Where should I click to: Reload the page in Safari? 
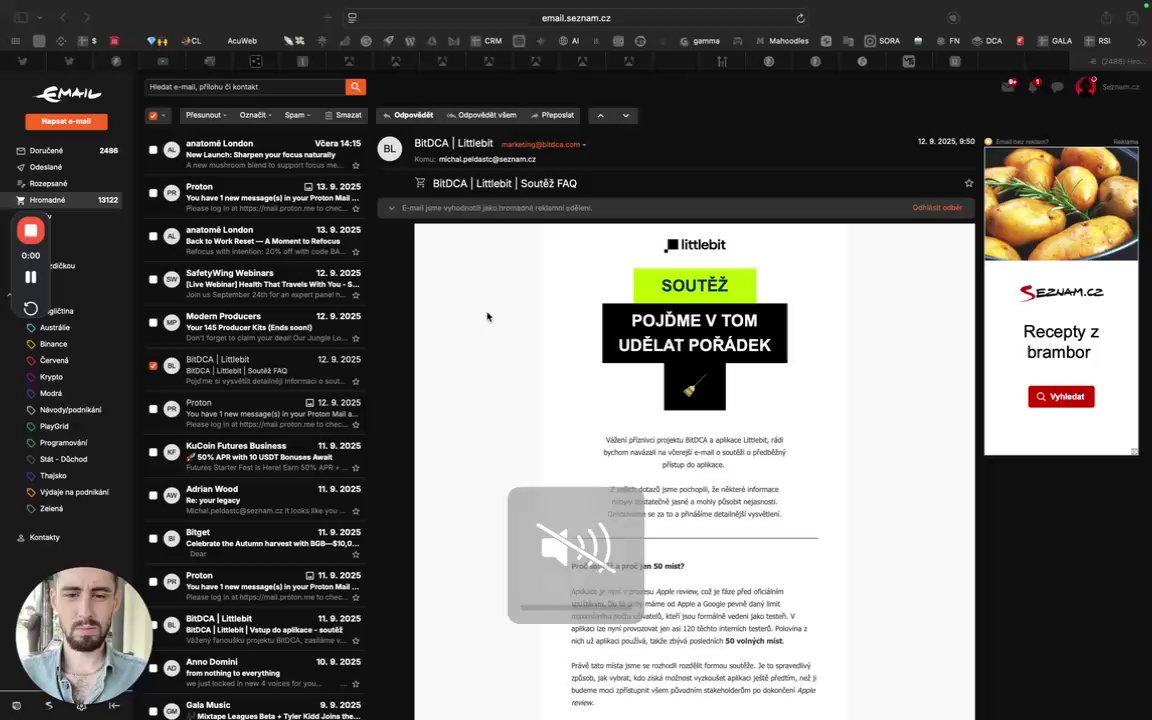[800, 18]
